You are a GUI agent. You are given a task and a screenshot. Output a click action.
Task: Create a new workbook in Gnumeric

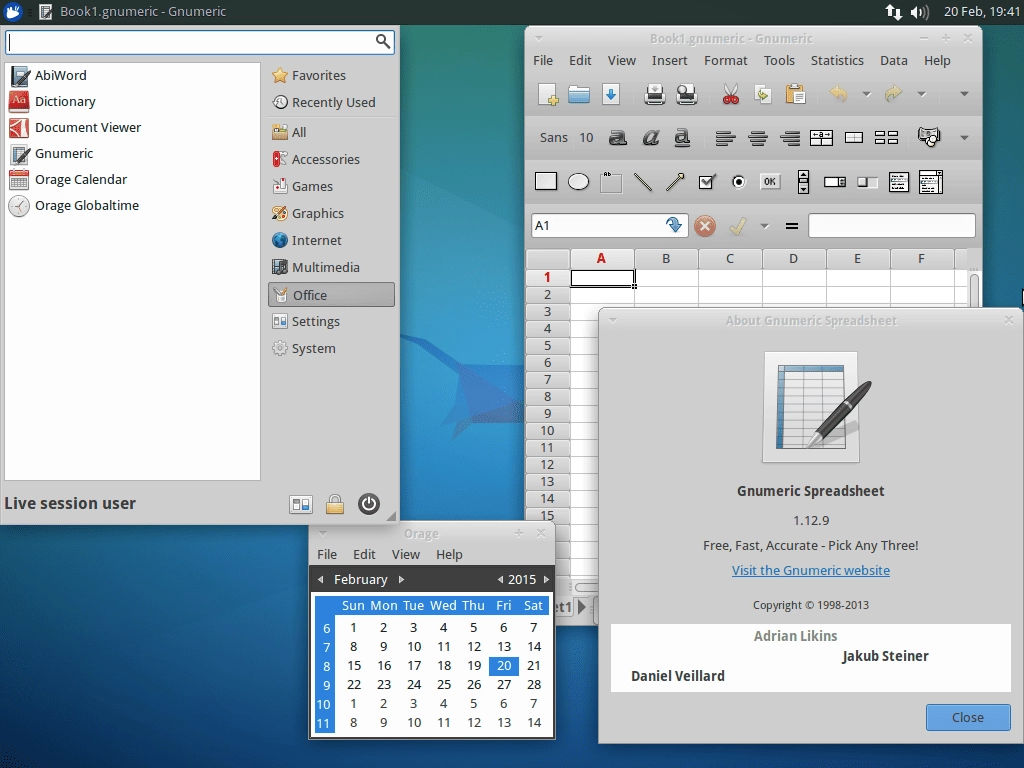pyautogui.click(x=548, y=94)
